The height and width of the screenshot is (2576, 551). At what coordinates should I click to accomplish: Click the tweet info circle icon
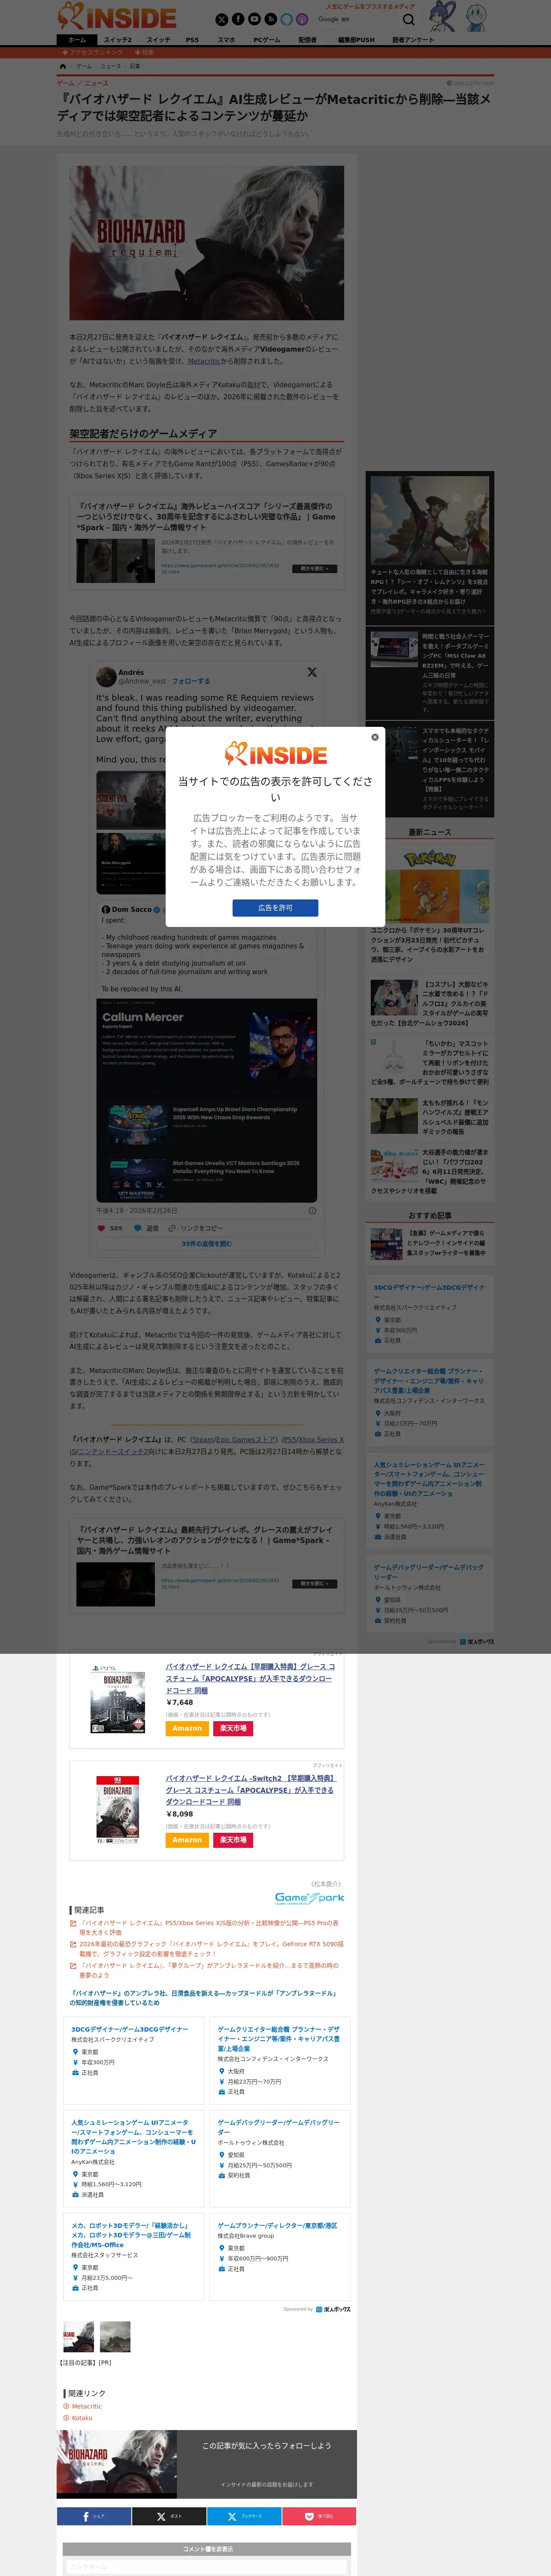(x=312, y=1211)
